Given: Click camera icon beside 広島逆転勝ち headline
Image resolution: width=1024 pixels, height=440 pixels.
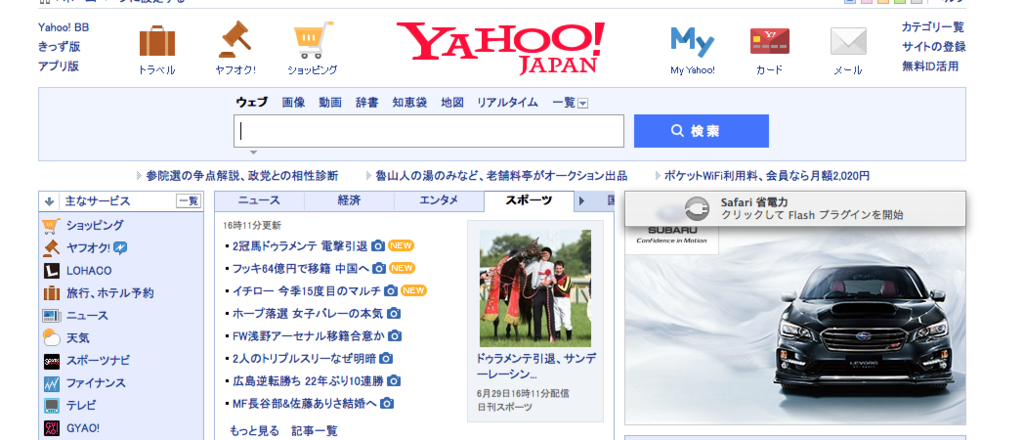Looking at the screenshot, I should (x=394, y=381).
